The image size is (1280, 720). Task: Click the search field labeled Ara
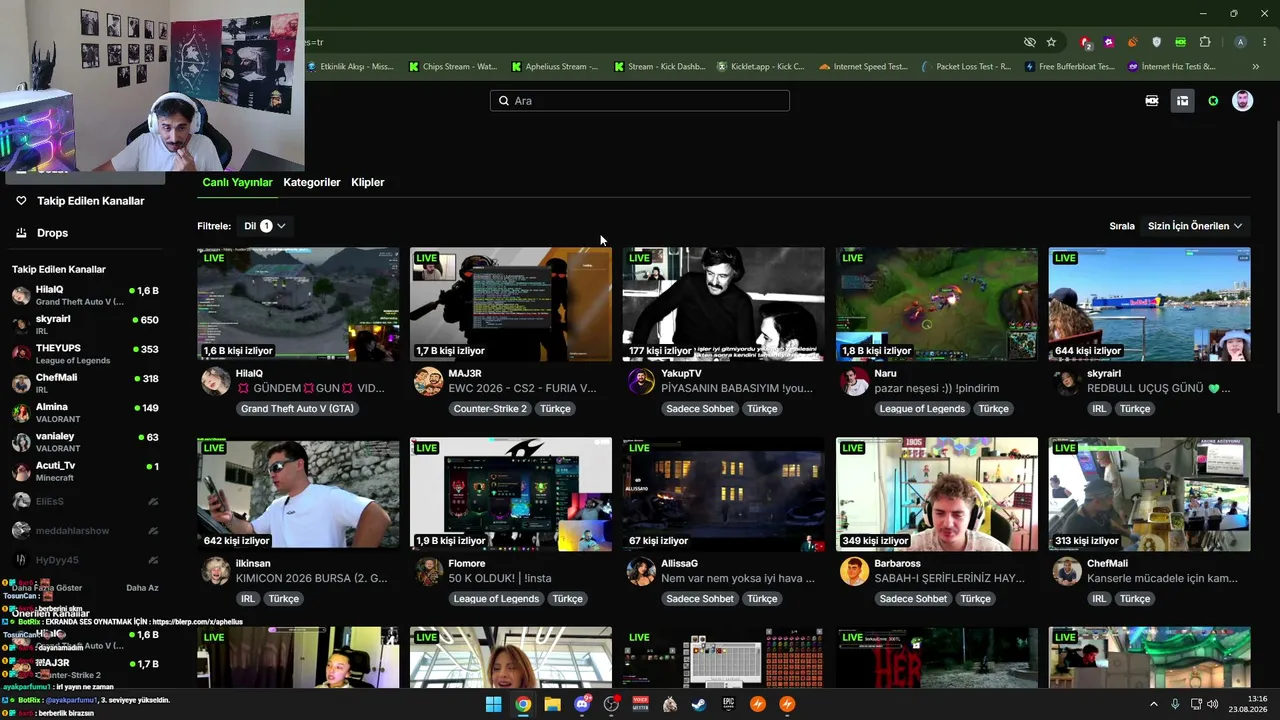coord(640,101)
